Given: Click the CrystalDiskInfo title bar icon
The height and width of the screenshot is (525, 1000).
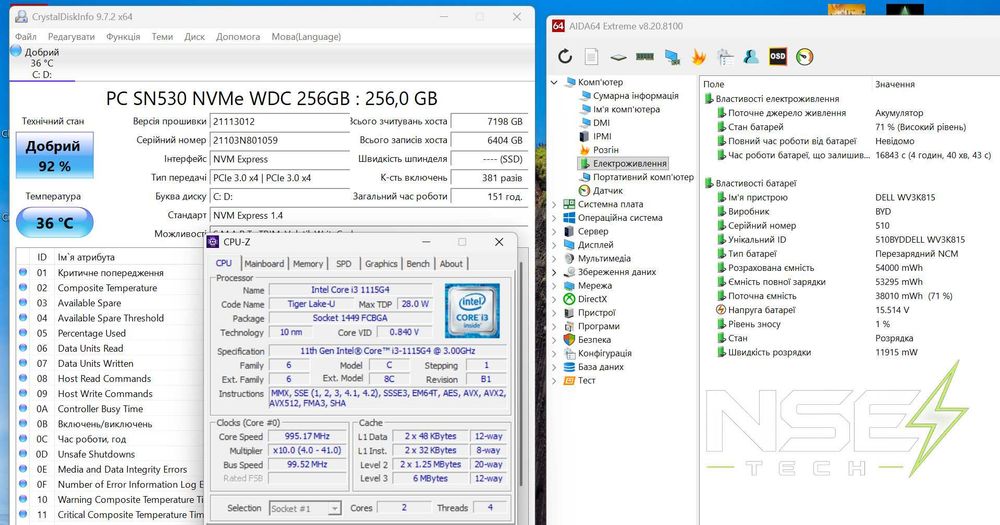Looking at the screenshot, I should click(20, 17).
